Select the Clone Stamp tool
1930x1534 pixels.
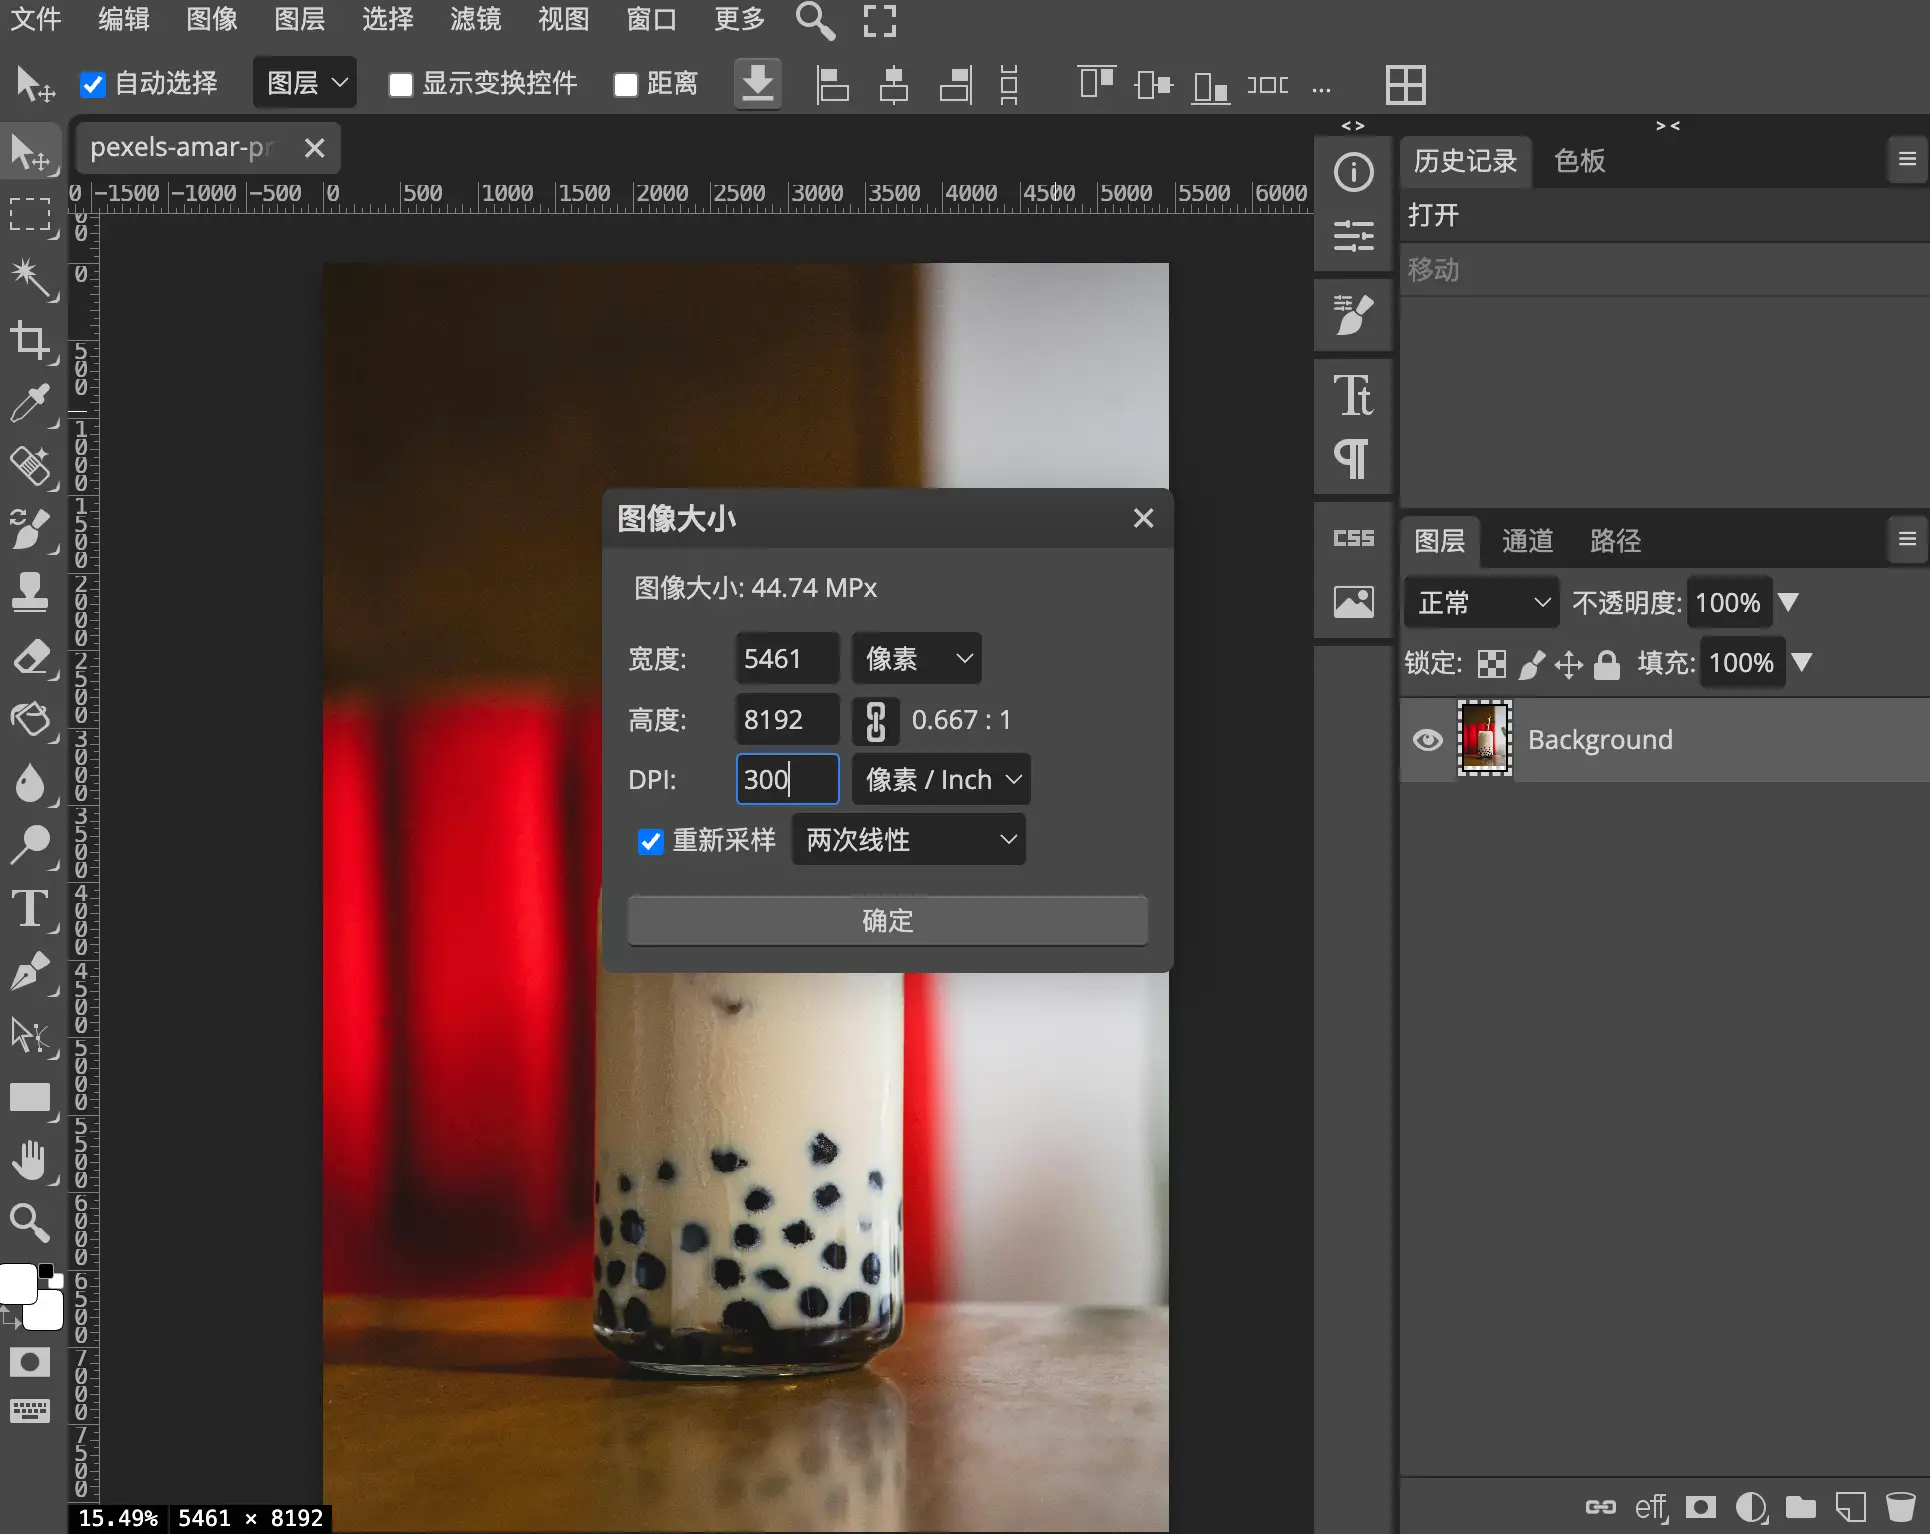pos(30,592)
